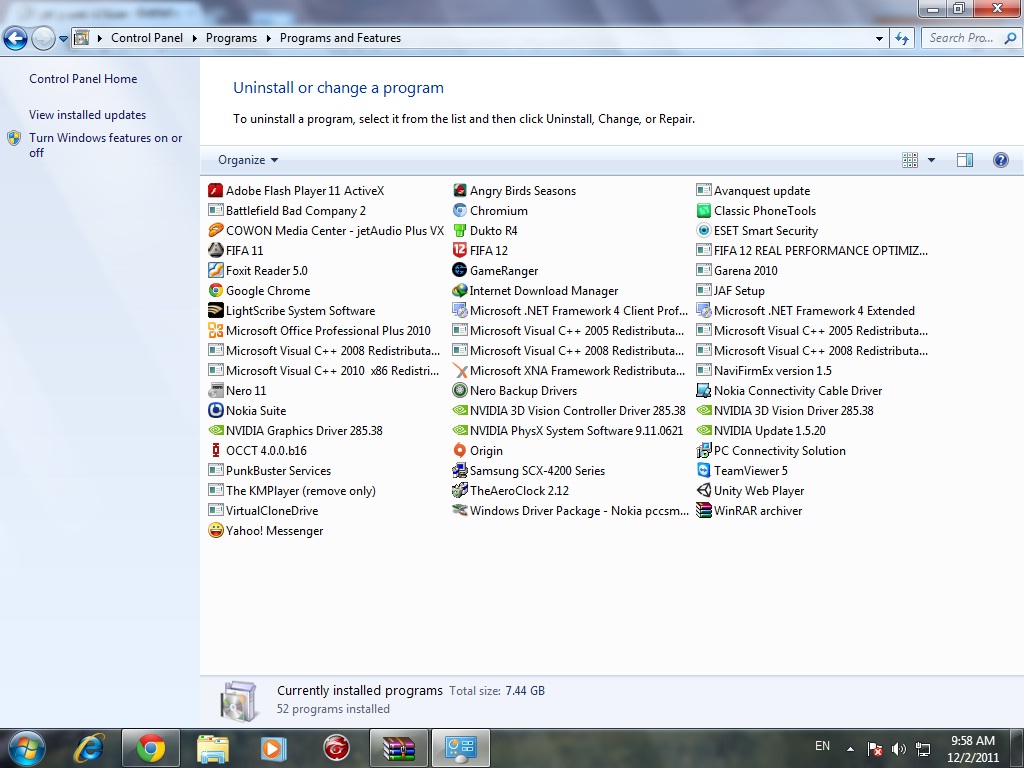Expand the arrow after Control Panel breadcrumb
Viewport: 1024px width, 768px height.
(x=195, y=39)
